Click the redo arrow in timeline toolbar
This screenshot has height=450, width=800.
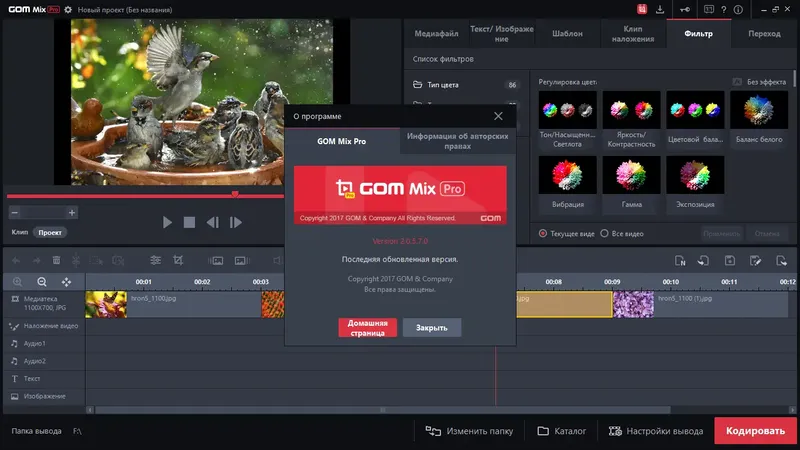tap(36, 261)
